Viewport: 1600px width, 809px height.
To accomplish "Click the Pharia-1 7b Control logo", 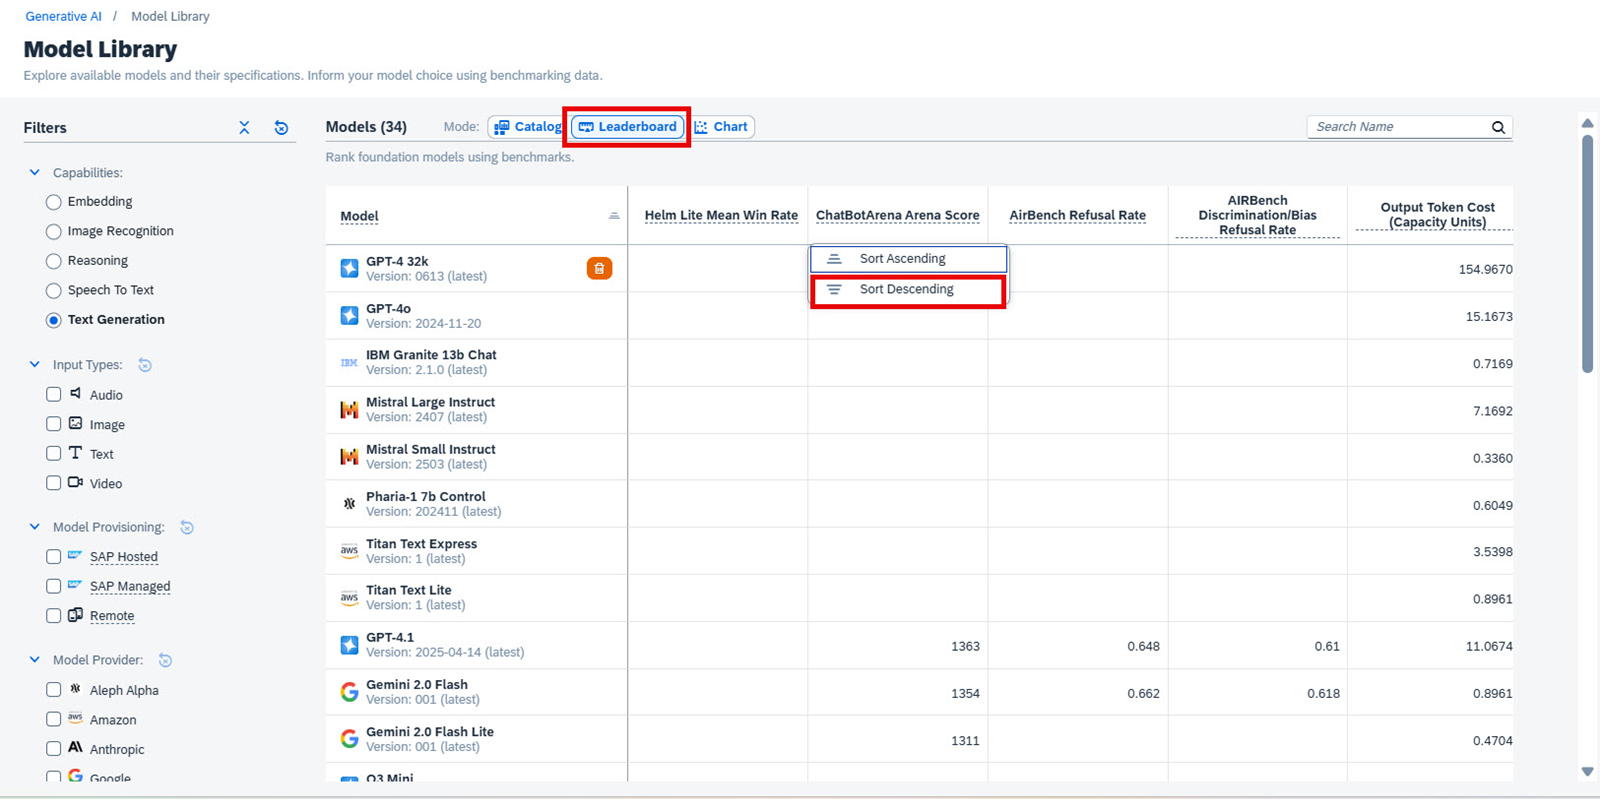I will pos(349,504).
